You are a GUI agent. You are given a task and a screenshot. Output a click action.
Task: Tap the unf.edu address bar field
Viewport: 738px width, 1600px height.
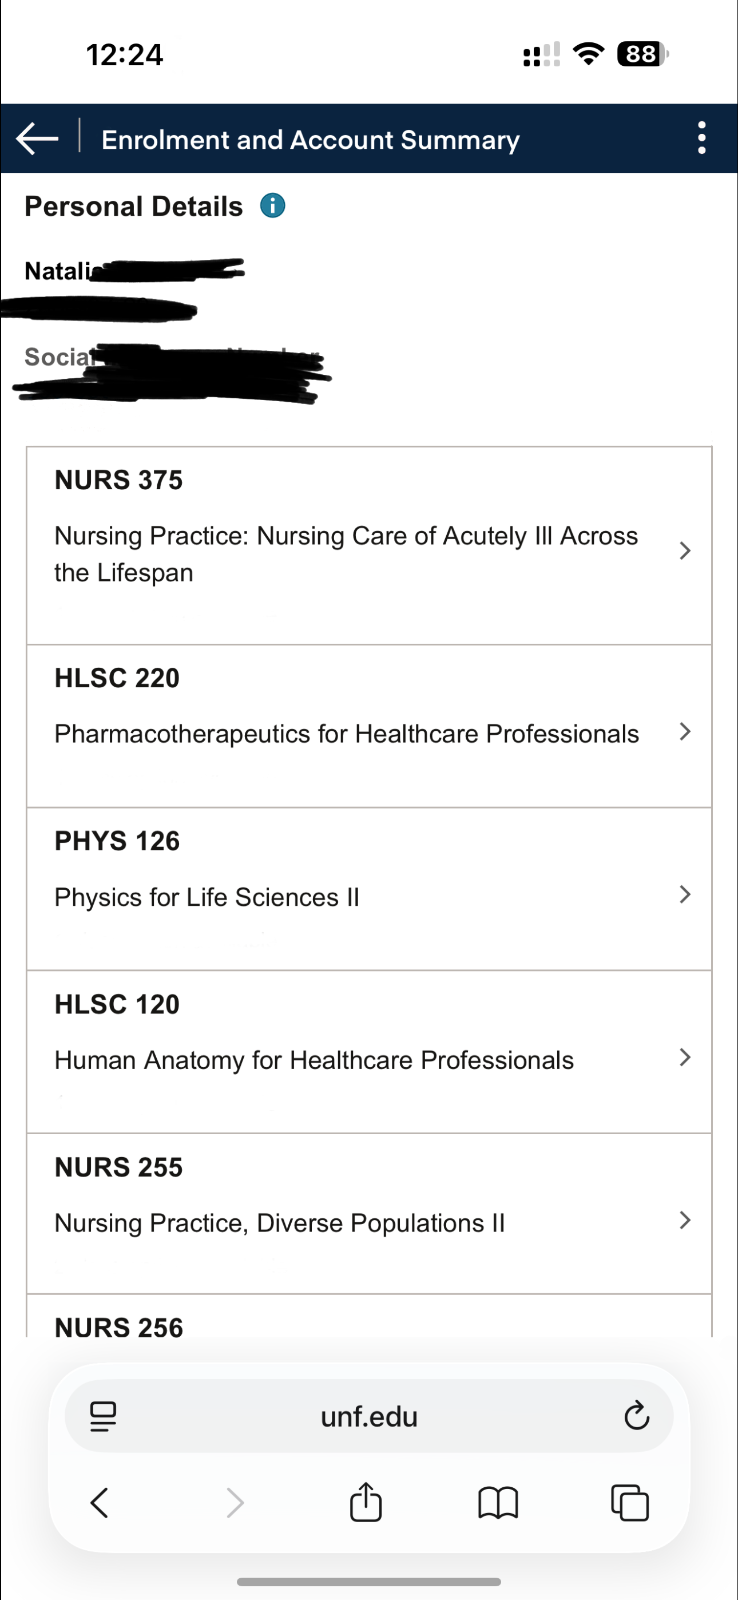(x=369, y=1417)
